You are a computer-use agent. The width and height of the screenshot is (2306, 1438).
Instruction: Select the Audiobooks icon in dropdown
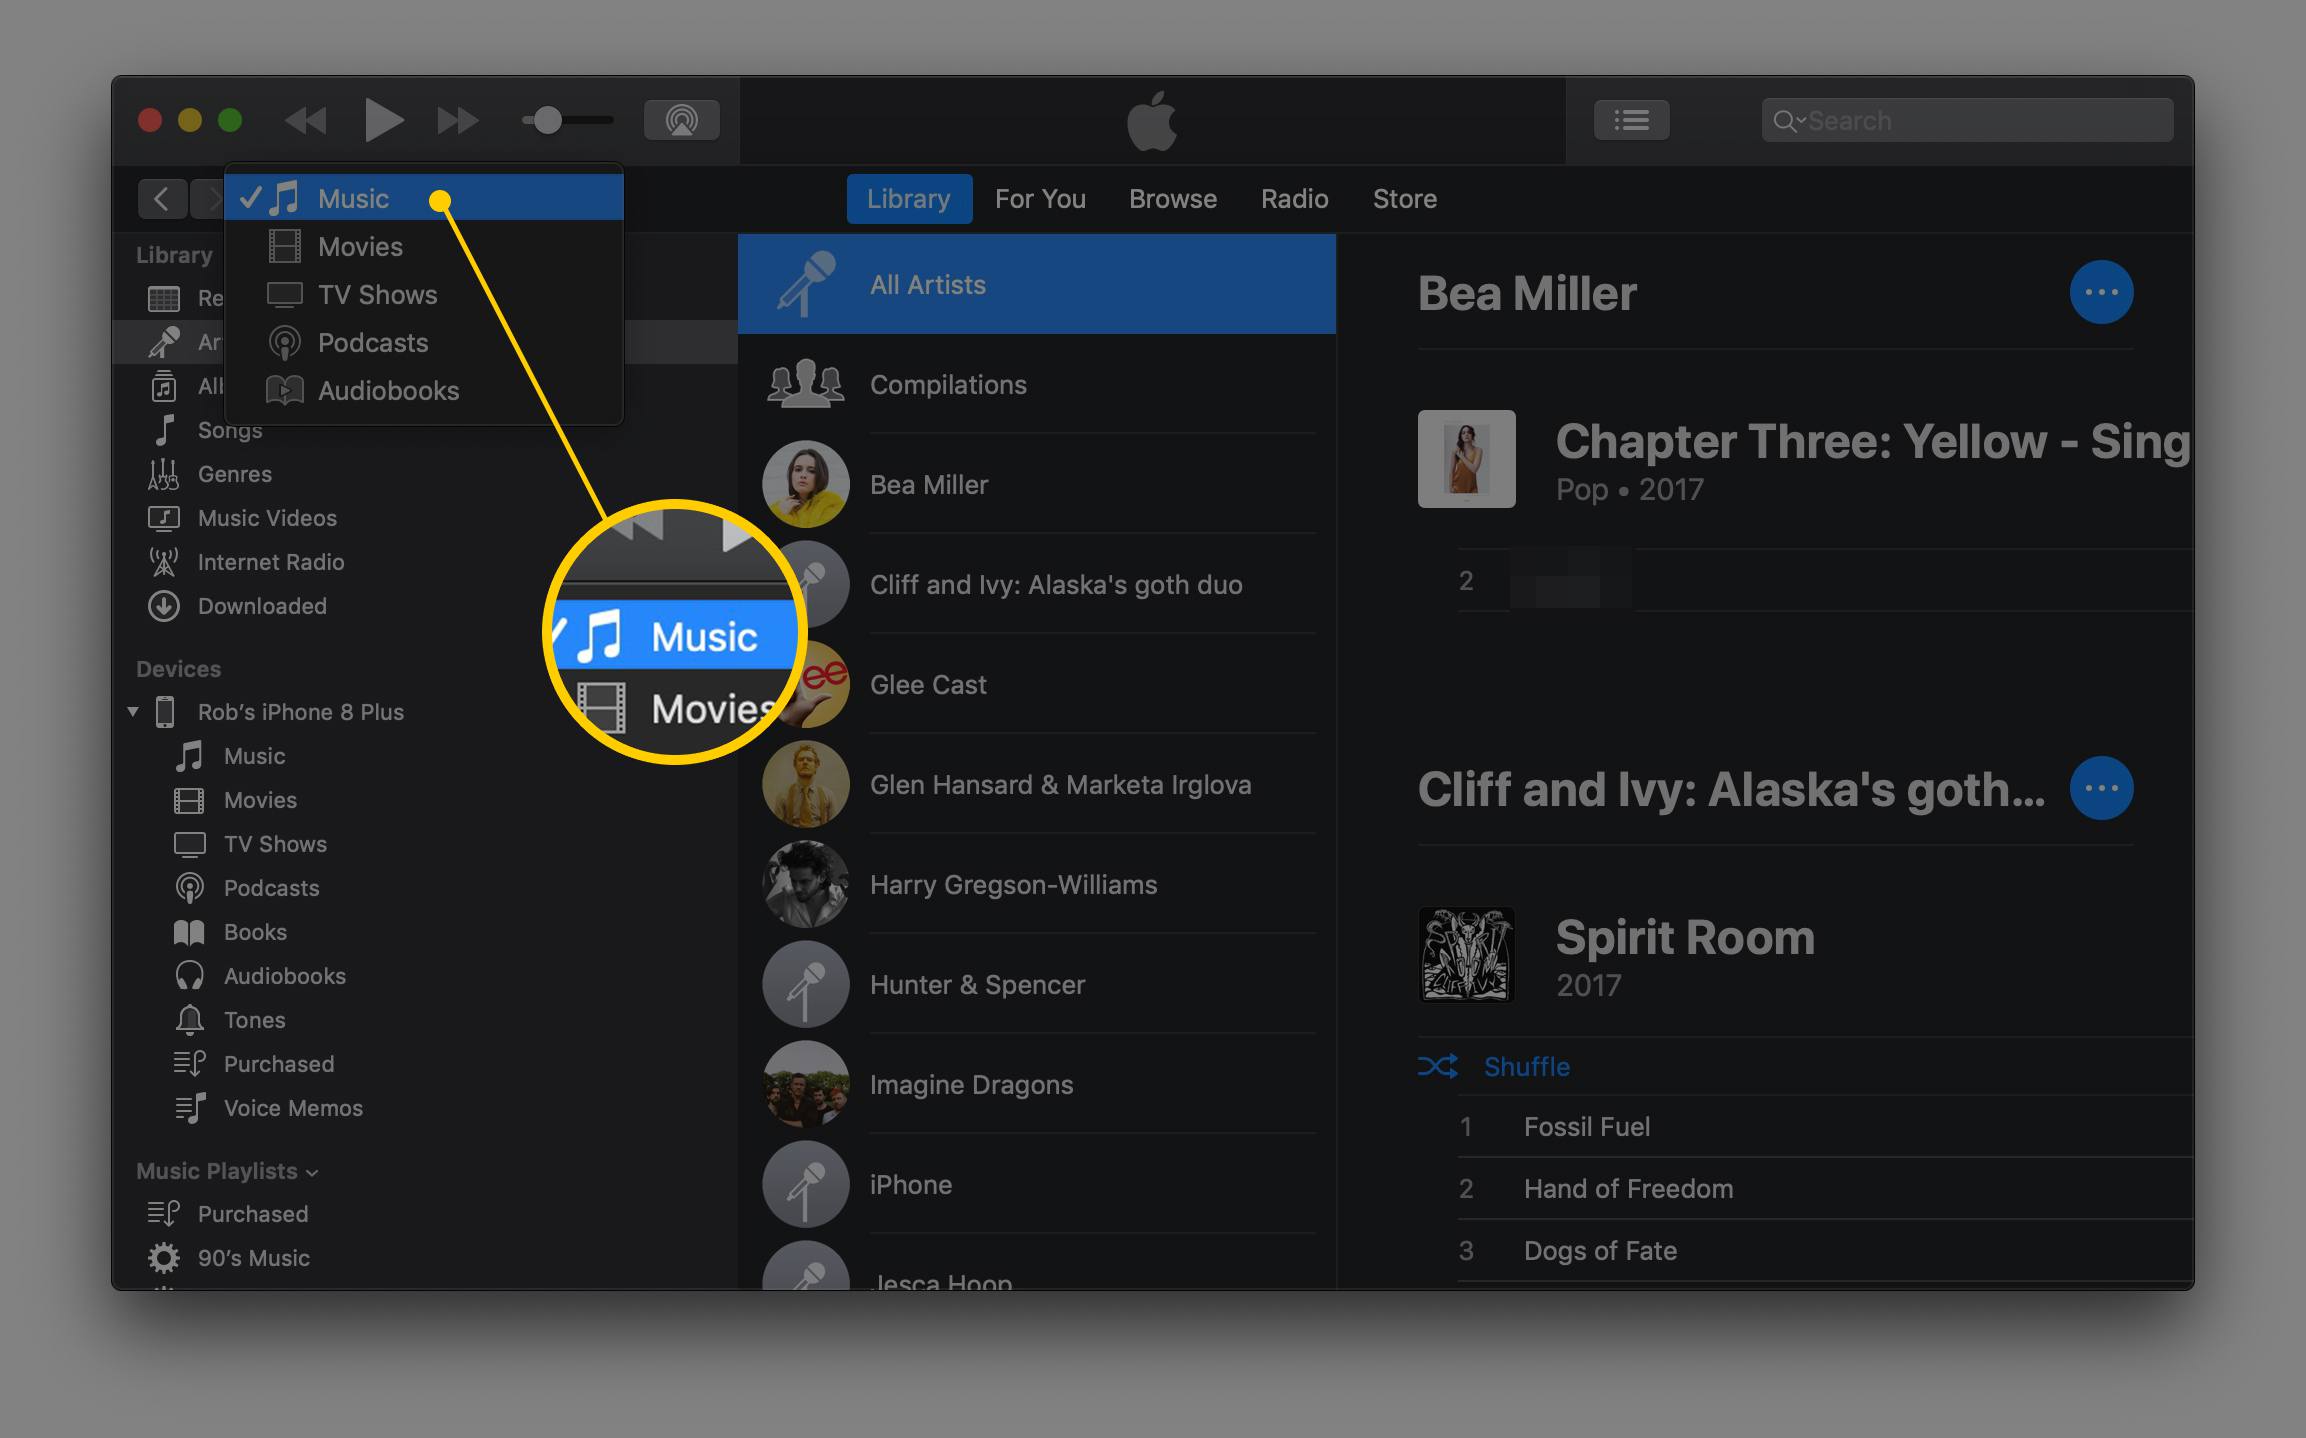click(285, 389)
